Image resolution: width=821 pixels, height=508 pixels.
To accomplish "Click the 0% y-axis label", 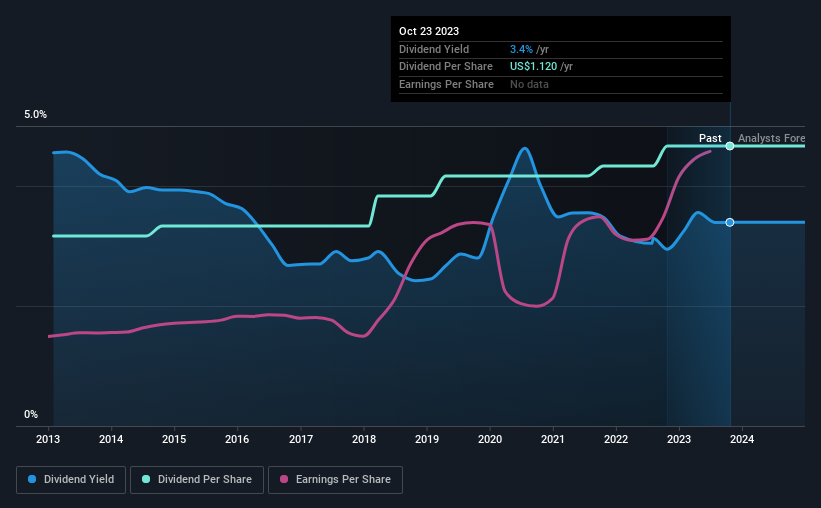I will tap(31, 414).
